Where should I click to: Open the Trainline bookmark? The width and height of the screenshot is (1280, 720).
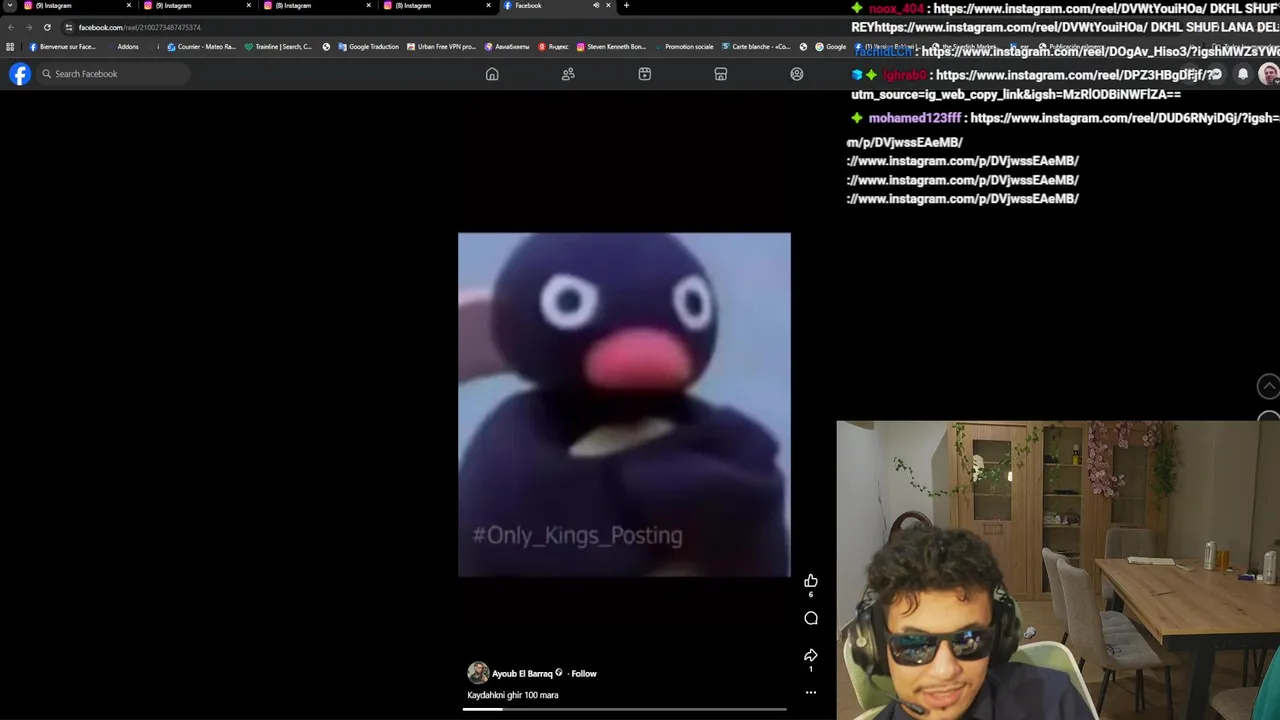click(278, 47)
